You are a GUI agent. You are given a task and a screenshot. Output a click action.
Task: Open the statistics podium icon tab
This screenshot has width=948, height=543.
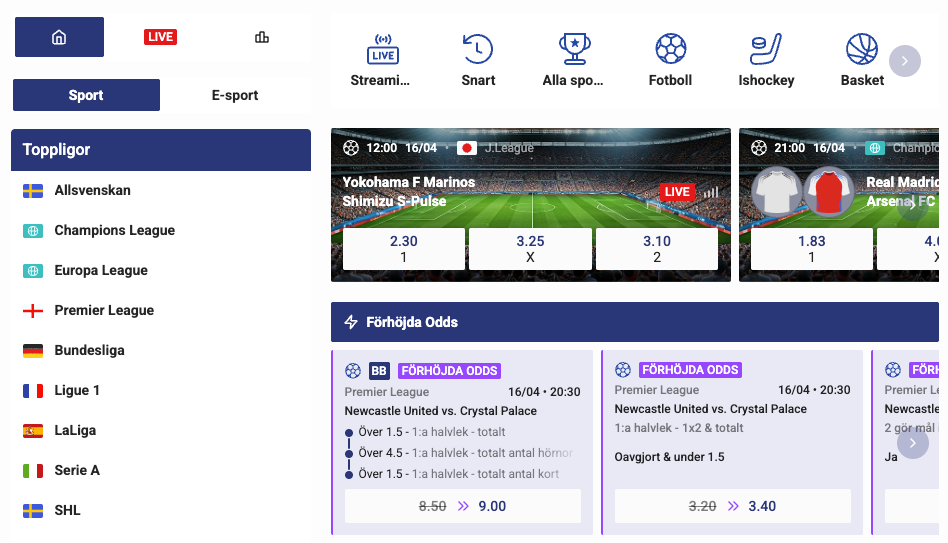(x=262, y=37)
